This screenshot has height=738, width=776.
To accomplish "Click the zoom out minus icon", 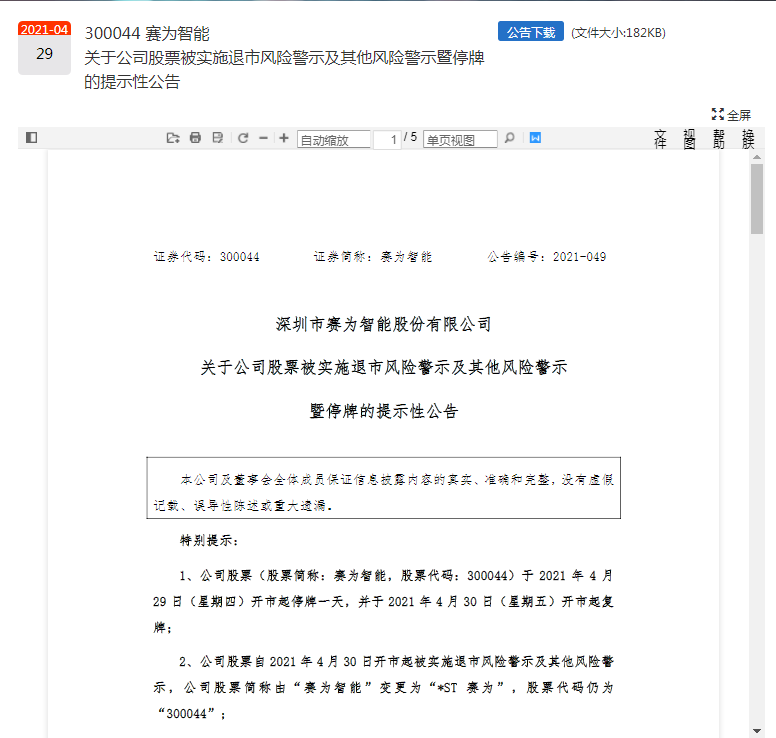I will tap(264, 138).
